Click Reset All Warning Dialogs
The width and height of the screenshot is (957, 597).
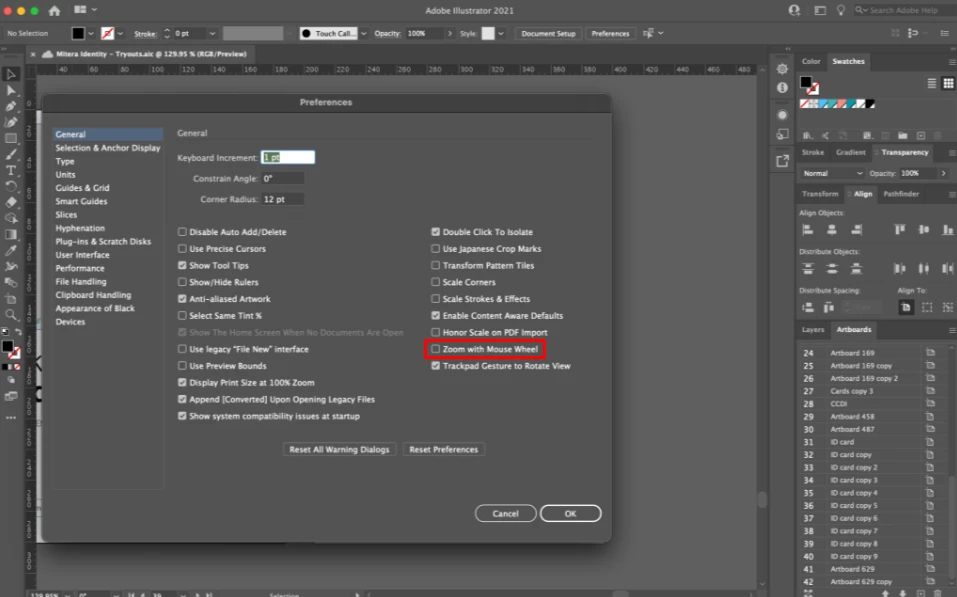click(x=339, y=449)
